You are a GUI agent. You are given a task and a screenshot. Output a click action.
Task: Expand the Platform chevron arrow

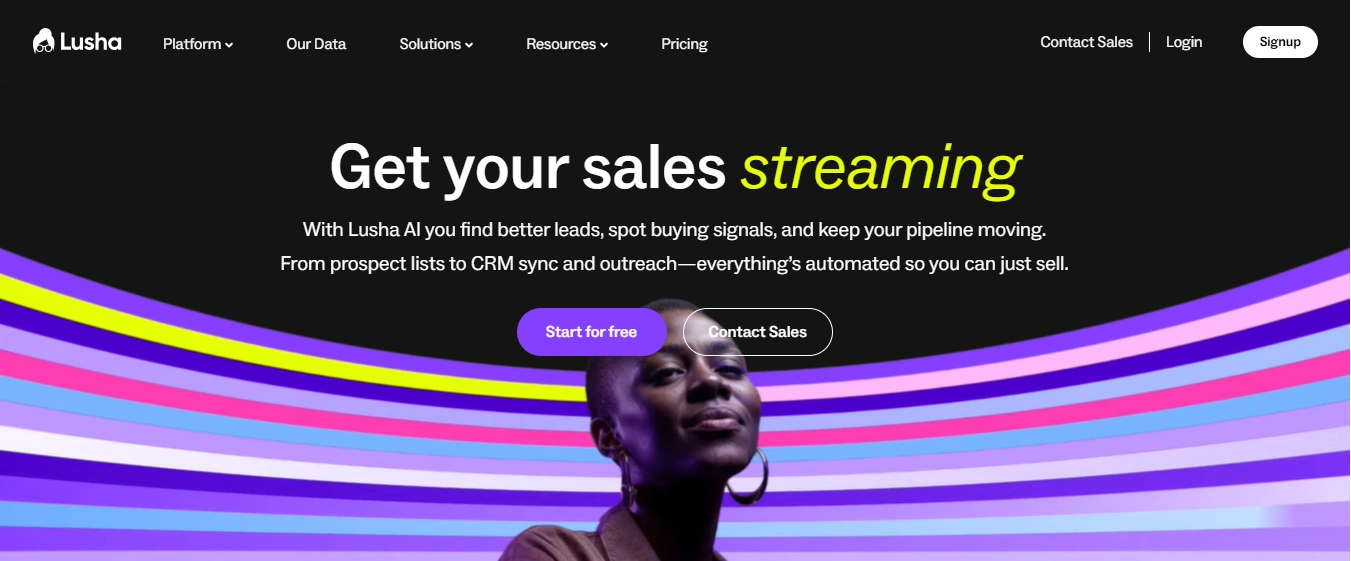229,45
